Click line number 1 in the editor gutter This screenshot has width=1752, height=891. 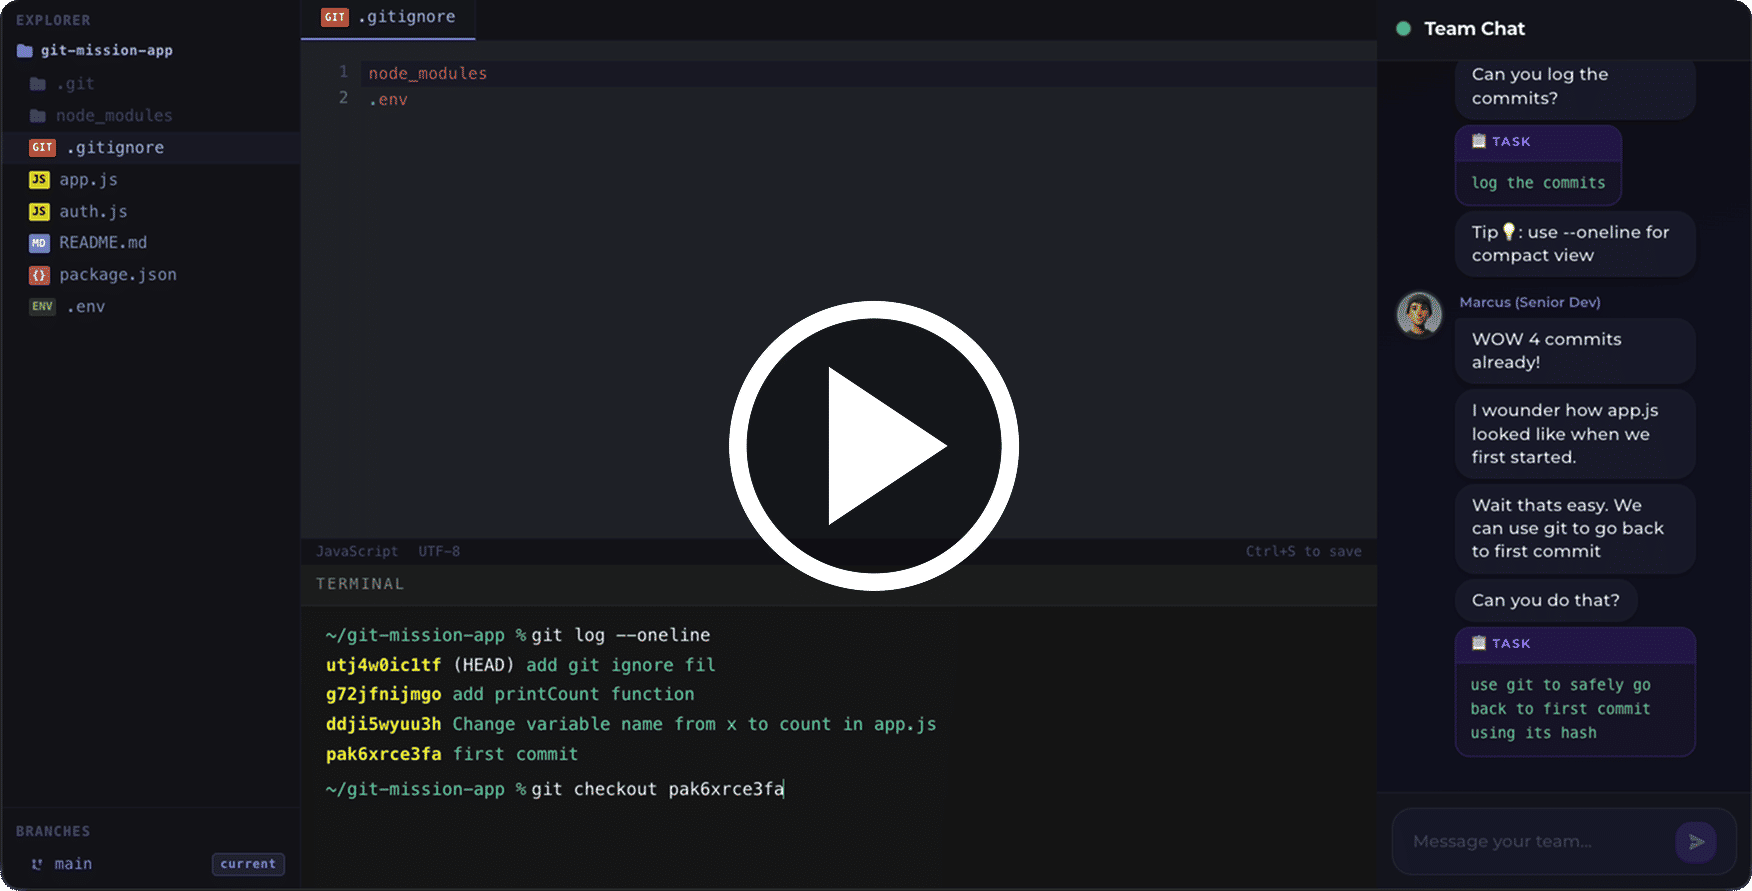[x=343, y=72]
